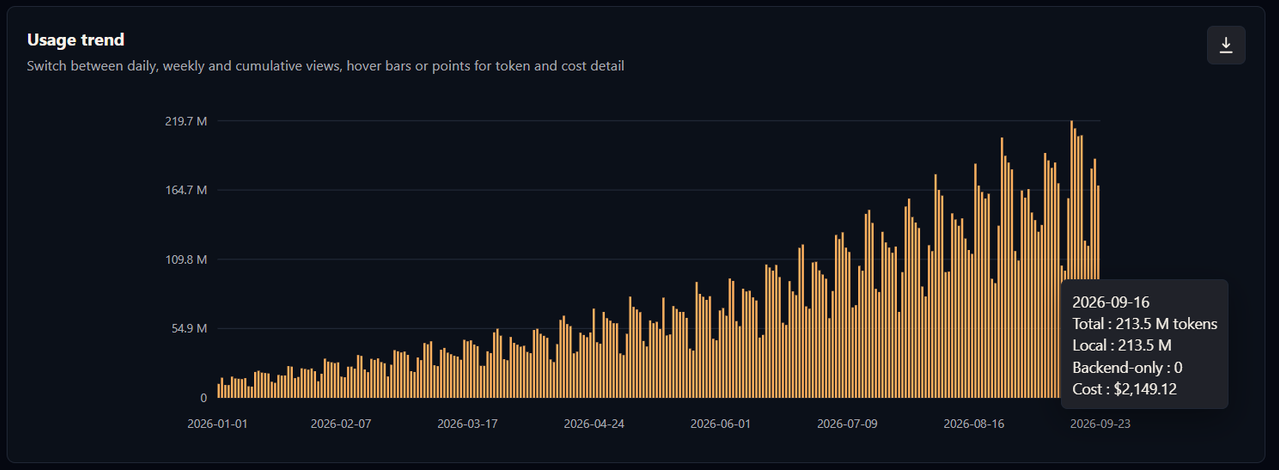This screenshot has width=1279, height=470.
Task: Click the 109.8 M y-axis label
Action: click(186, 259)
